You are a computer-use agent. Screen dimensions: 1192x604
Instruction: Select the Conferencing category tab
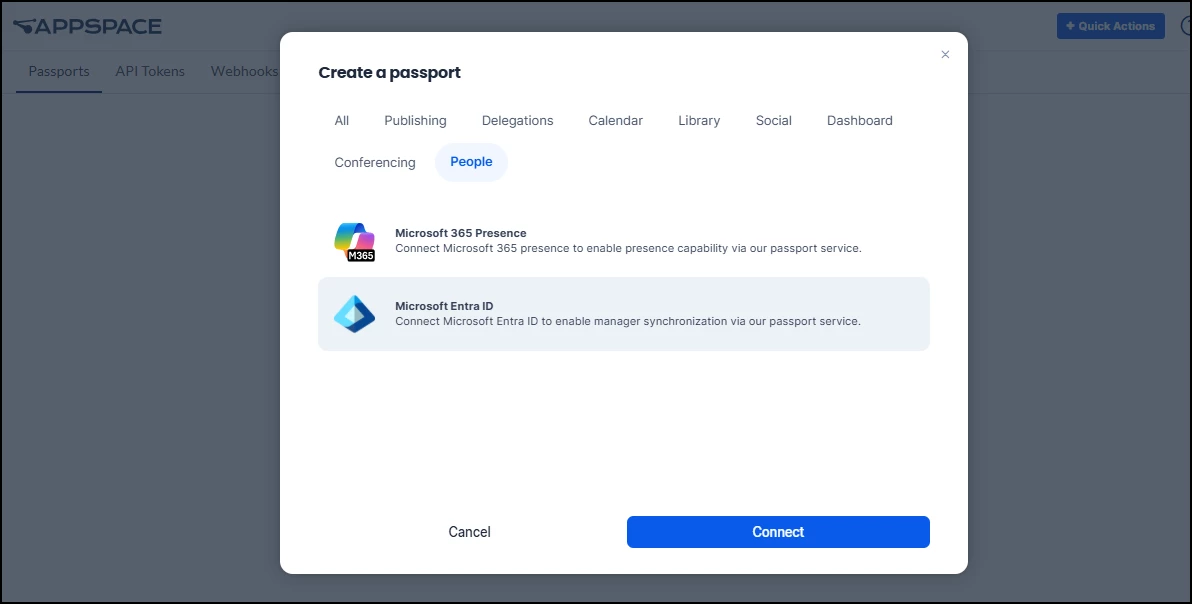tap(375, 163)
